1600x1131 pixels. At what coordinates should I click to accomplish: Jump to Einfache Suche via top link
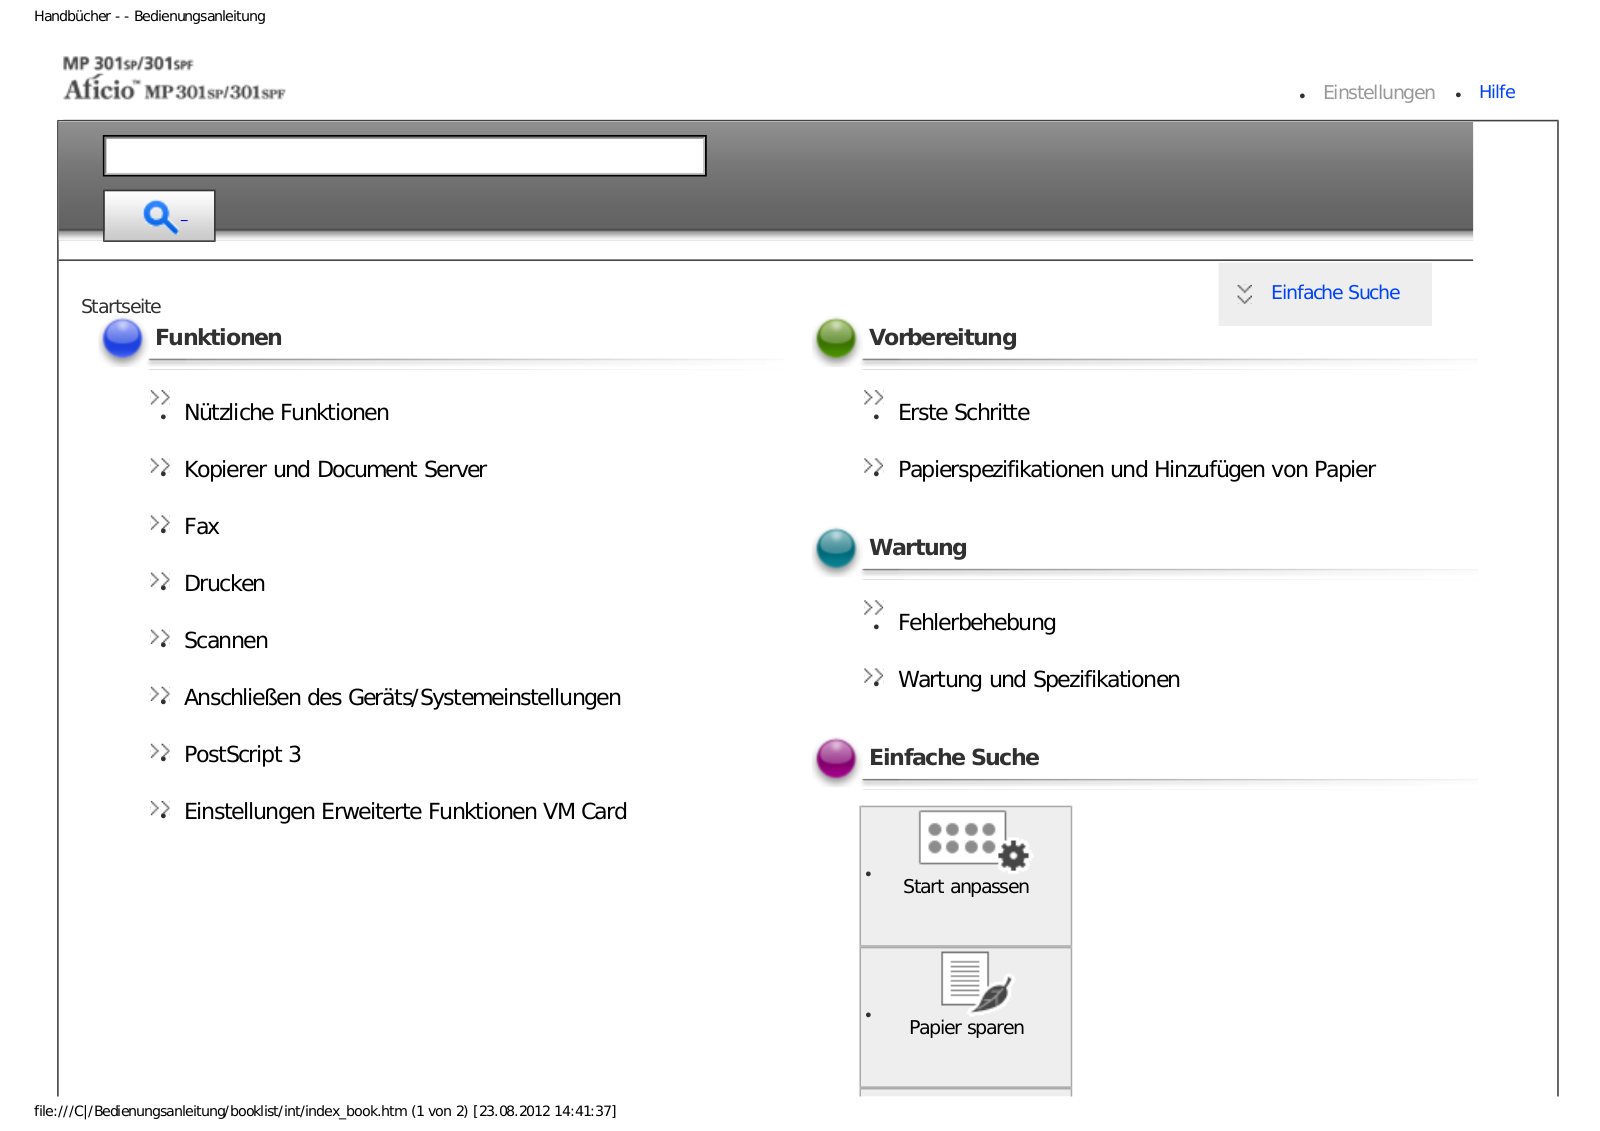coord(1335,293)
